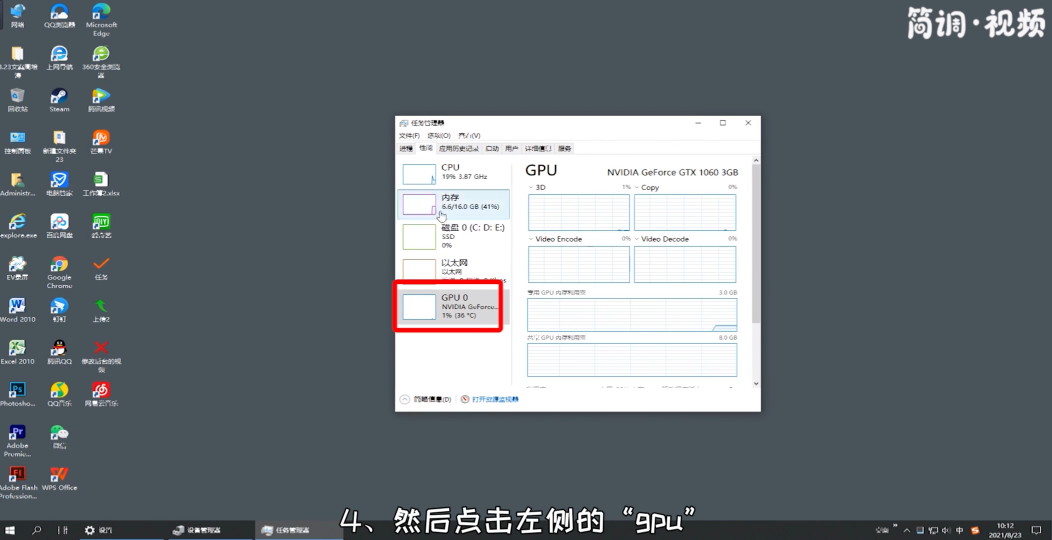This screenshot has height=540, width=1052.
Task: Select the Adobe Flash Professional desktop icon
Action: tap(17, 482)
